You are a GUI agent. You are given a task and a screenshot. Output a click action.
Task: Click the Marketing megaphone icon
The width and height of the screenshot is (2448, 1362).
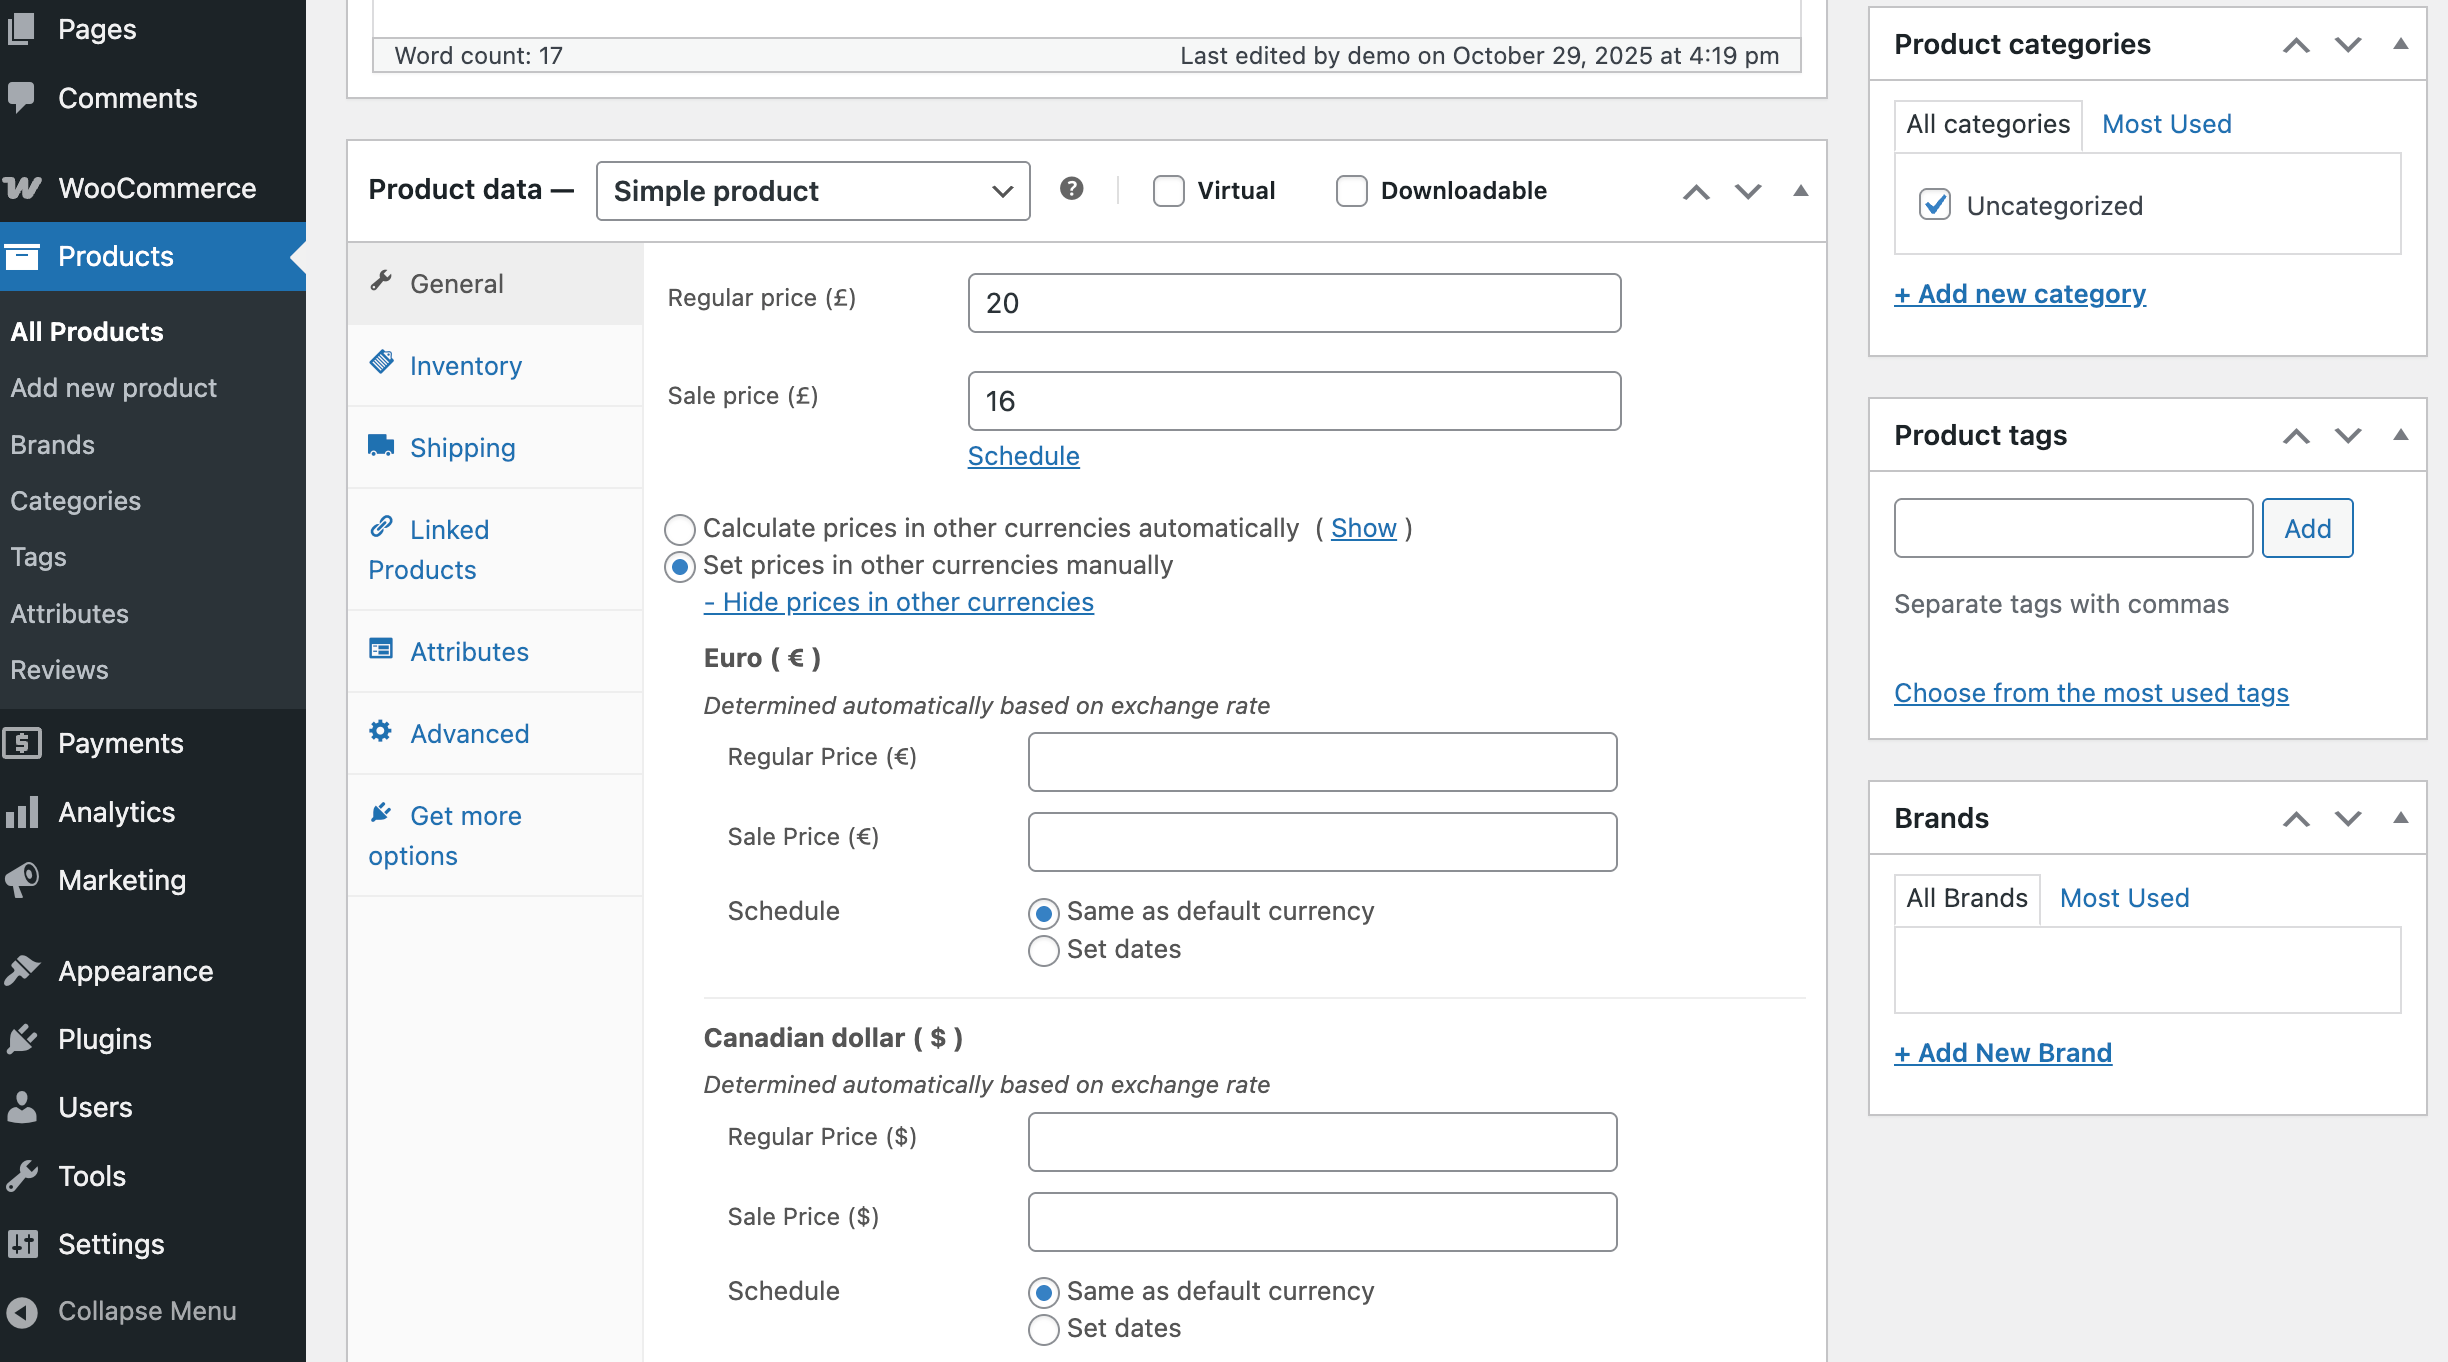point(22,880)
